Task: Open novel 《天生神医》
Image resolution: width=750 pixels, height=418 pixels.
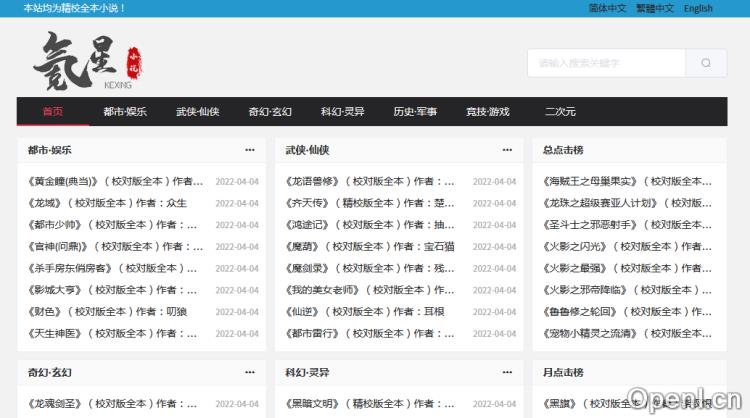Action: click(112, 333)
